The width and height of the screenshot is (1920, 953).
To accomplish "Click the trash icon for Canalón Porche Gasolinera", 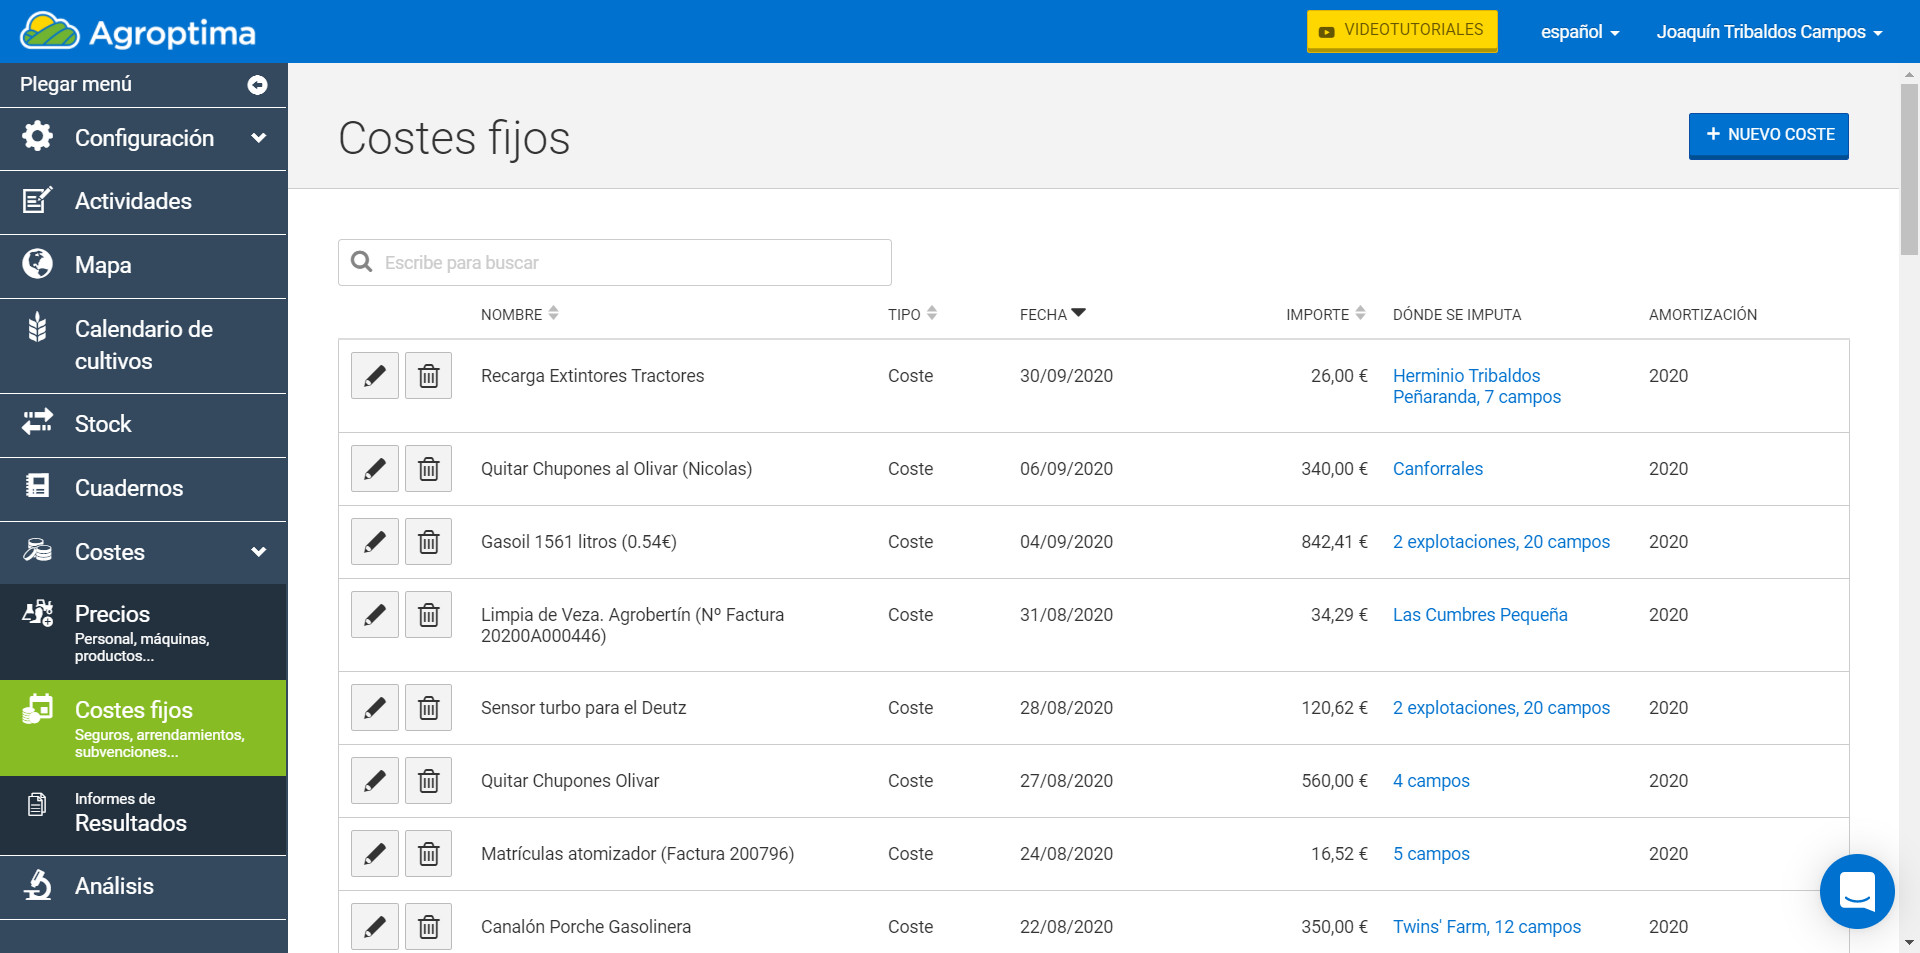I will [428, 927].
